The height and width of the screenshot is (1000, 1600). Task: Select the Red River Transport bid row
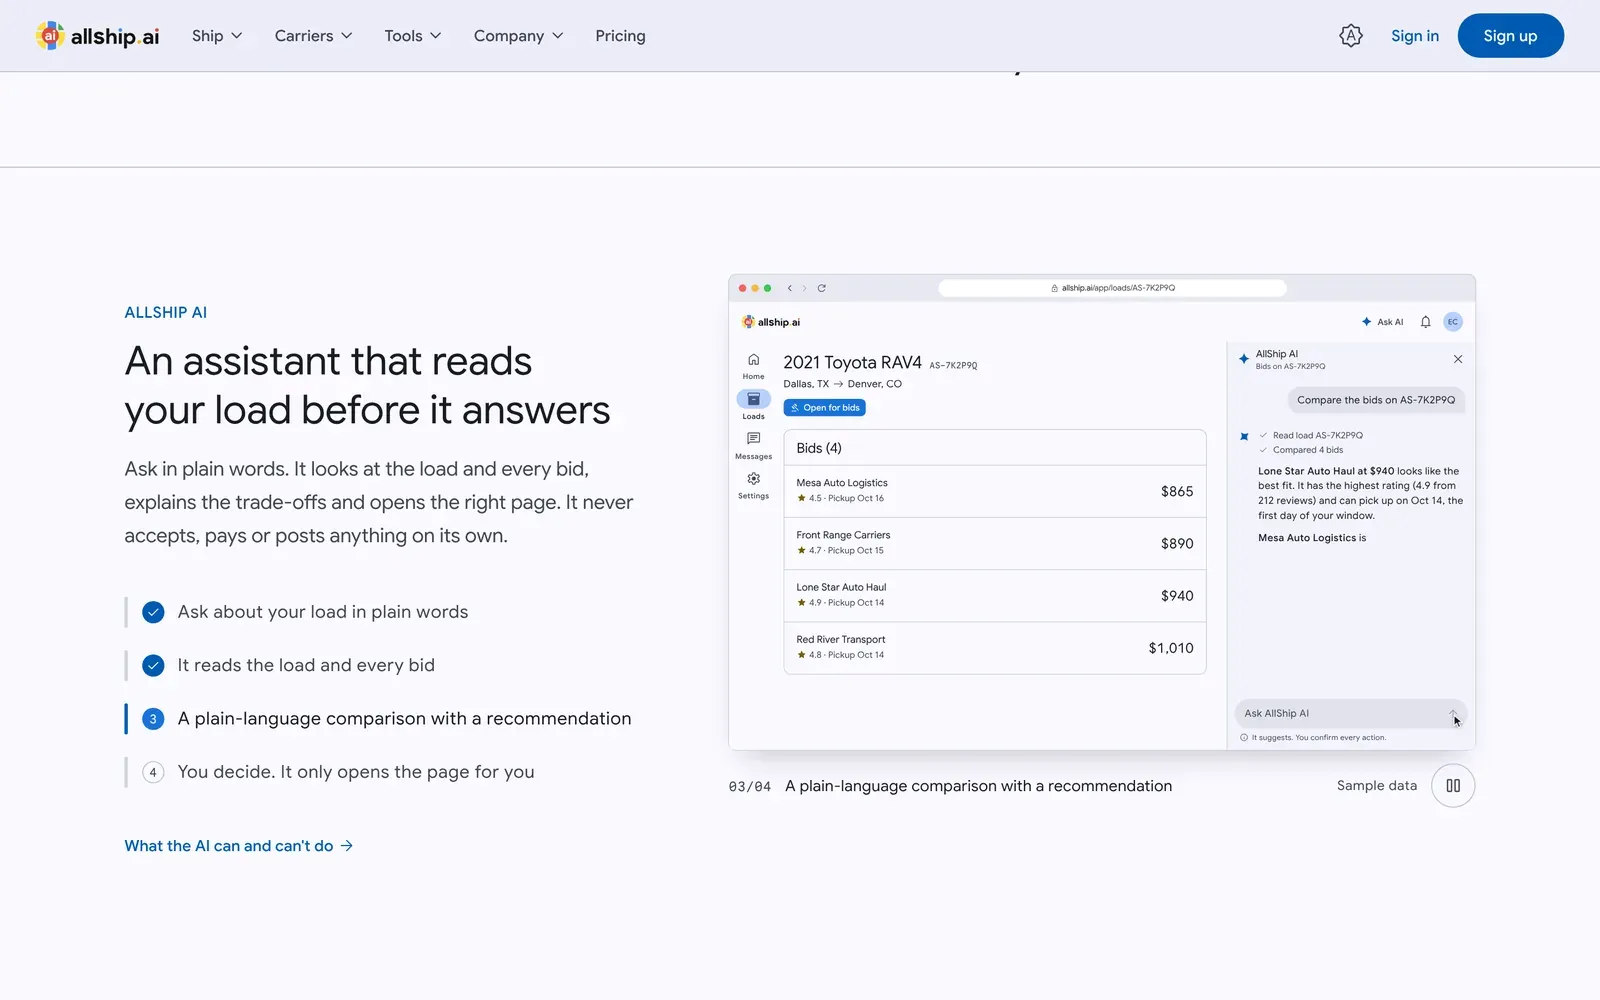point(995,648)
